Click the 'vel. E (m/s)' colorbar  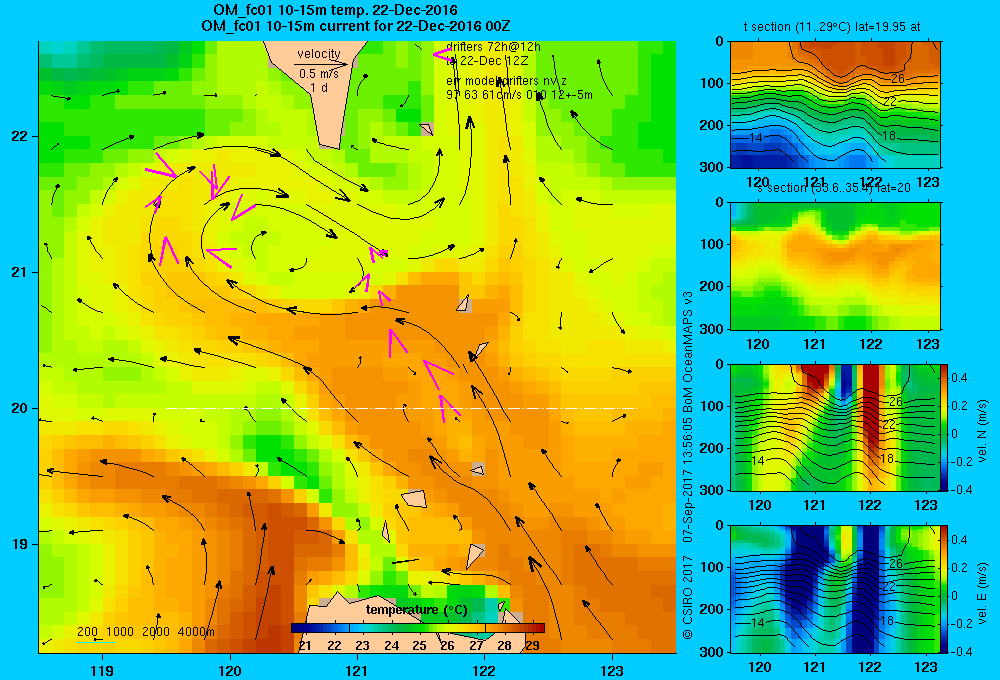coord(945,589)
